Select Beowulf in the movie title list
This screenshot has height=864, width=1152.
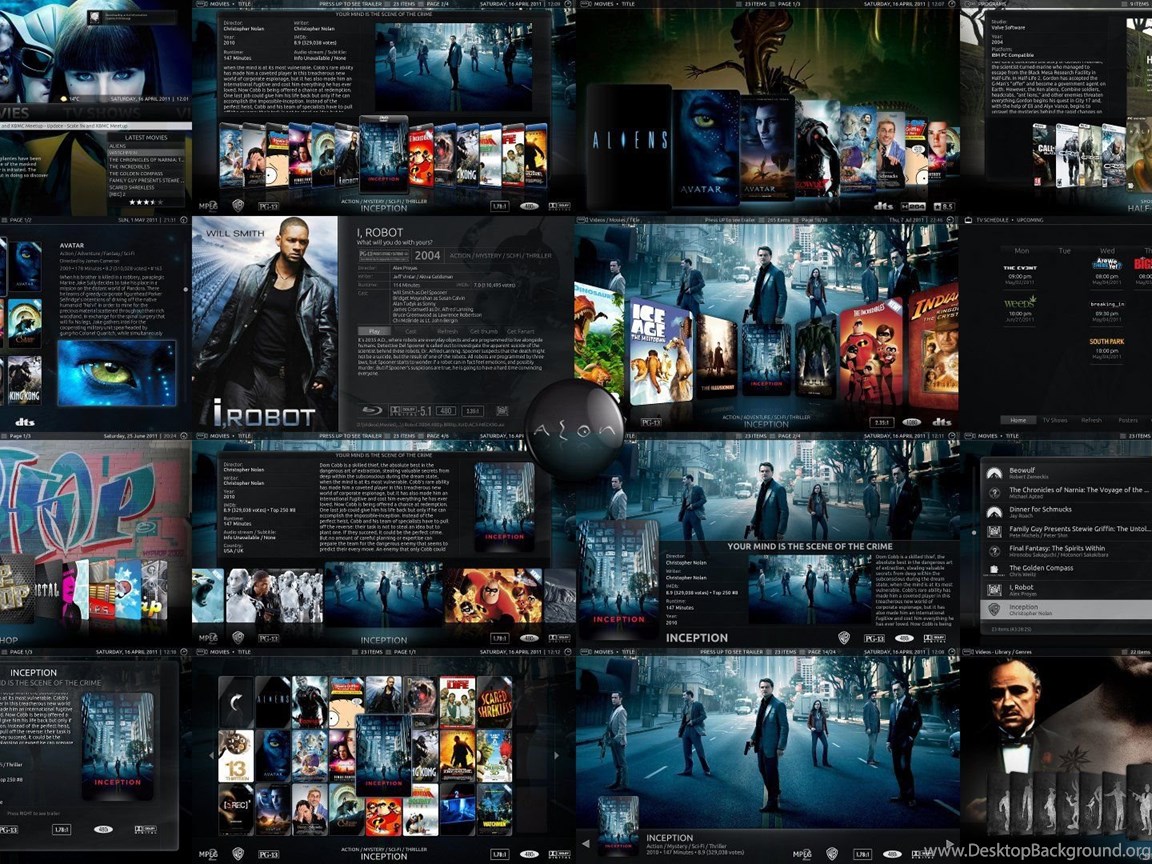(1064, 473)
